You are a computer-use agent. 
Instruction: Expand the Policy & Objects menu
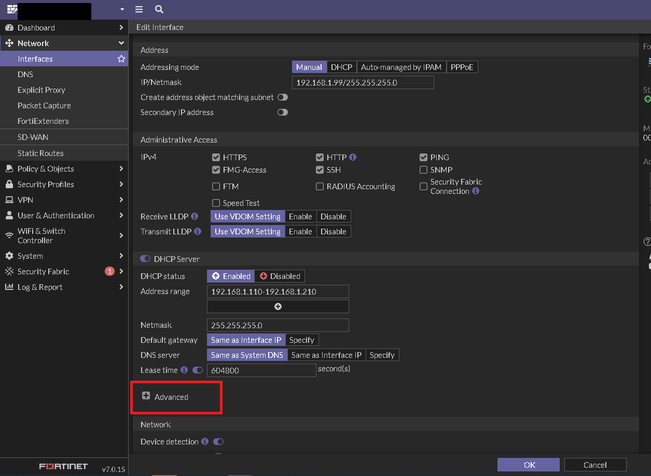(x=62, y=168)
